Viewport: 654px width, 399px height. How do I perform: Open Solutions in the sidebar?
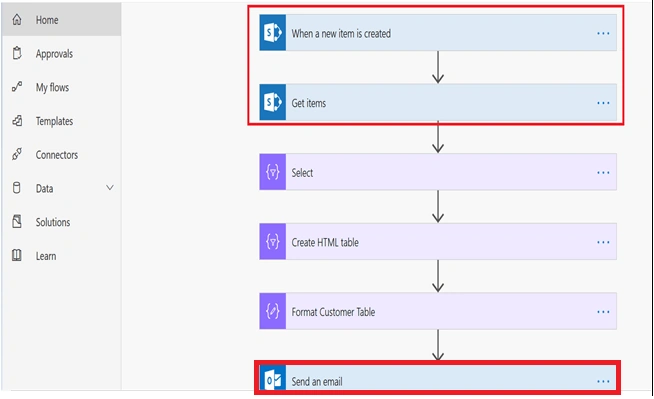point(62,222)
